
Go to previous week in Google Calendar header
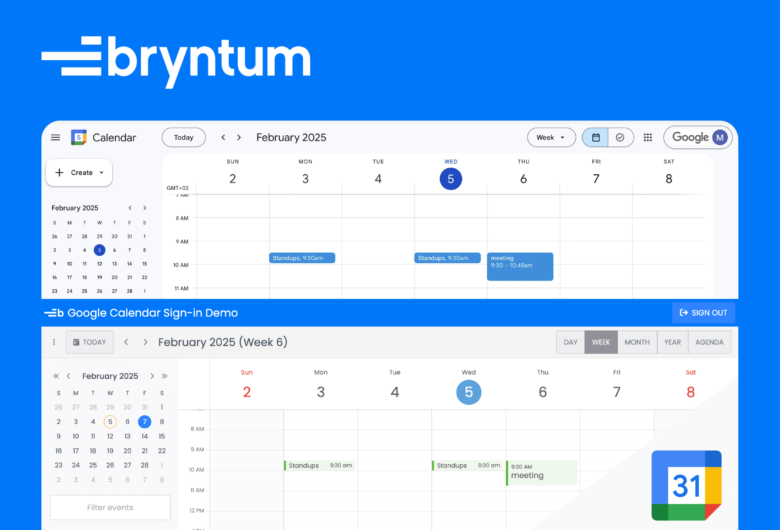click(x=223, y=137)
